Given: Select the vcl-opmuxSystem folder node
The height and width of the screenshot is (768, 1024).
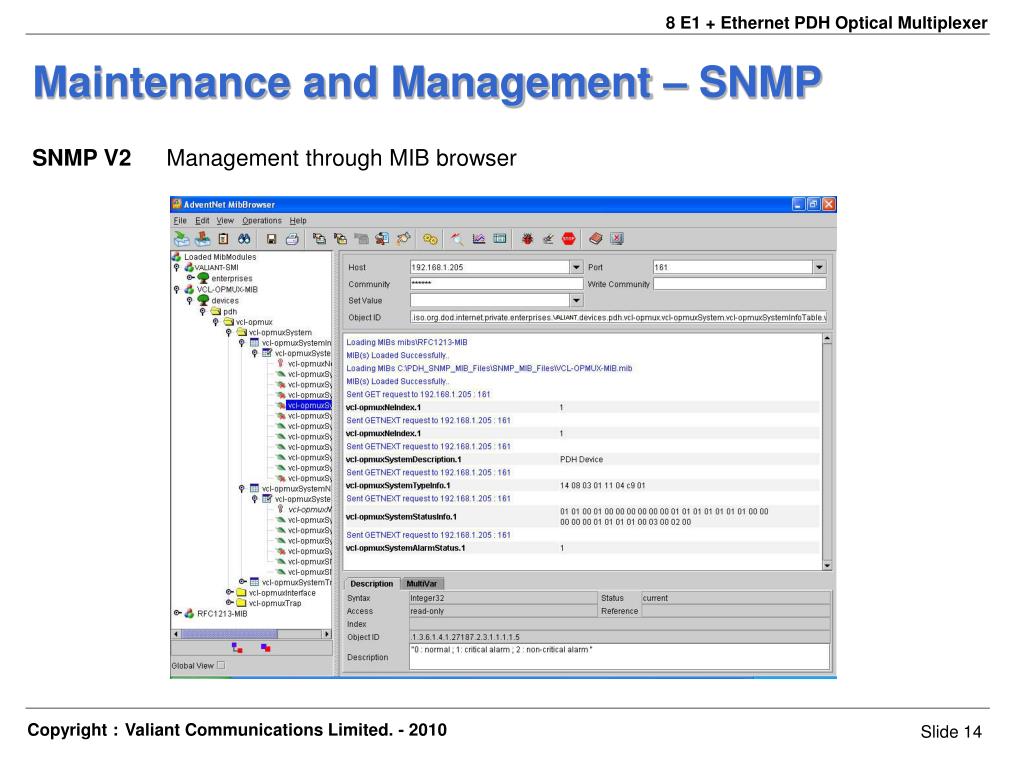Looking at the screenshot, I should (x=280, y=332).
